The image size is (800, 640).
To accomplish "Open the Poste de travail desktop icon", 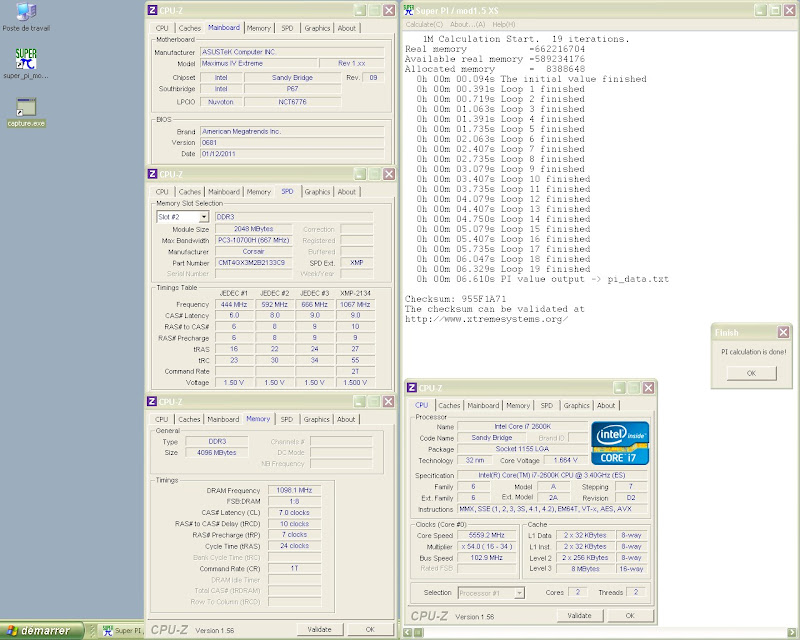I will [x=27, y=14].
